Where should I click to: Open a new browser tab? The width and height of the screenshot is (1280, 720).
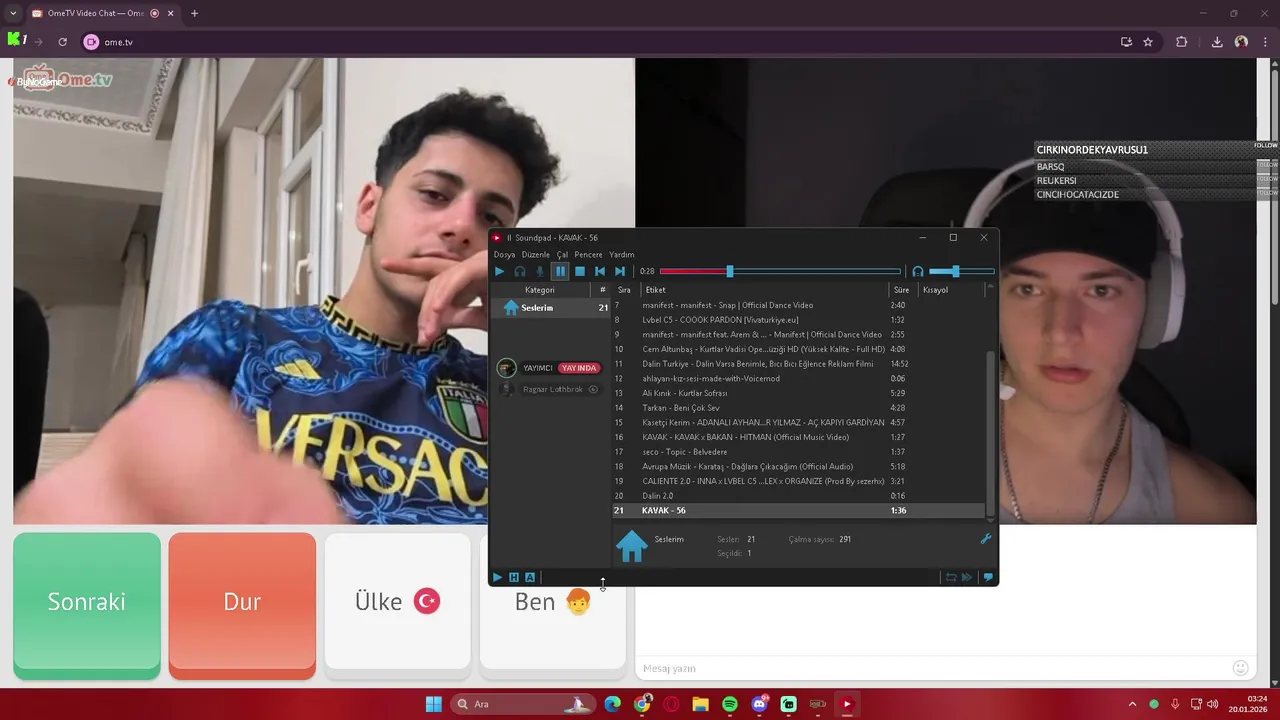point(194,13)
